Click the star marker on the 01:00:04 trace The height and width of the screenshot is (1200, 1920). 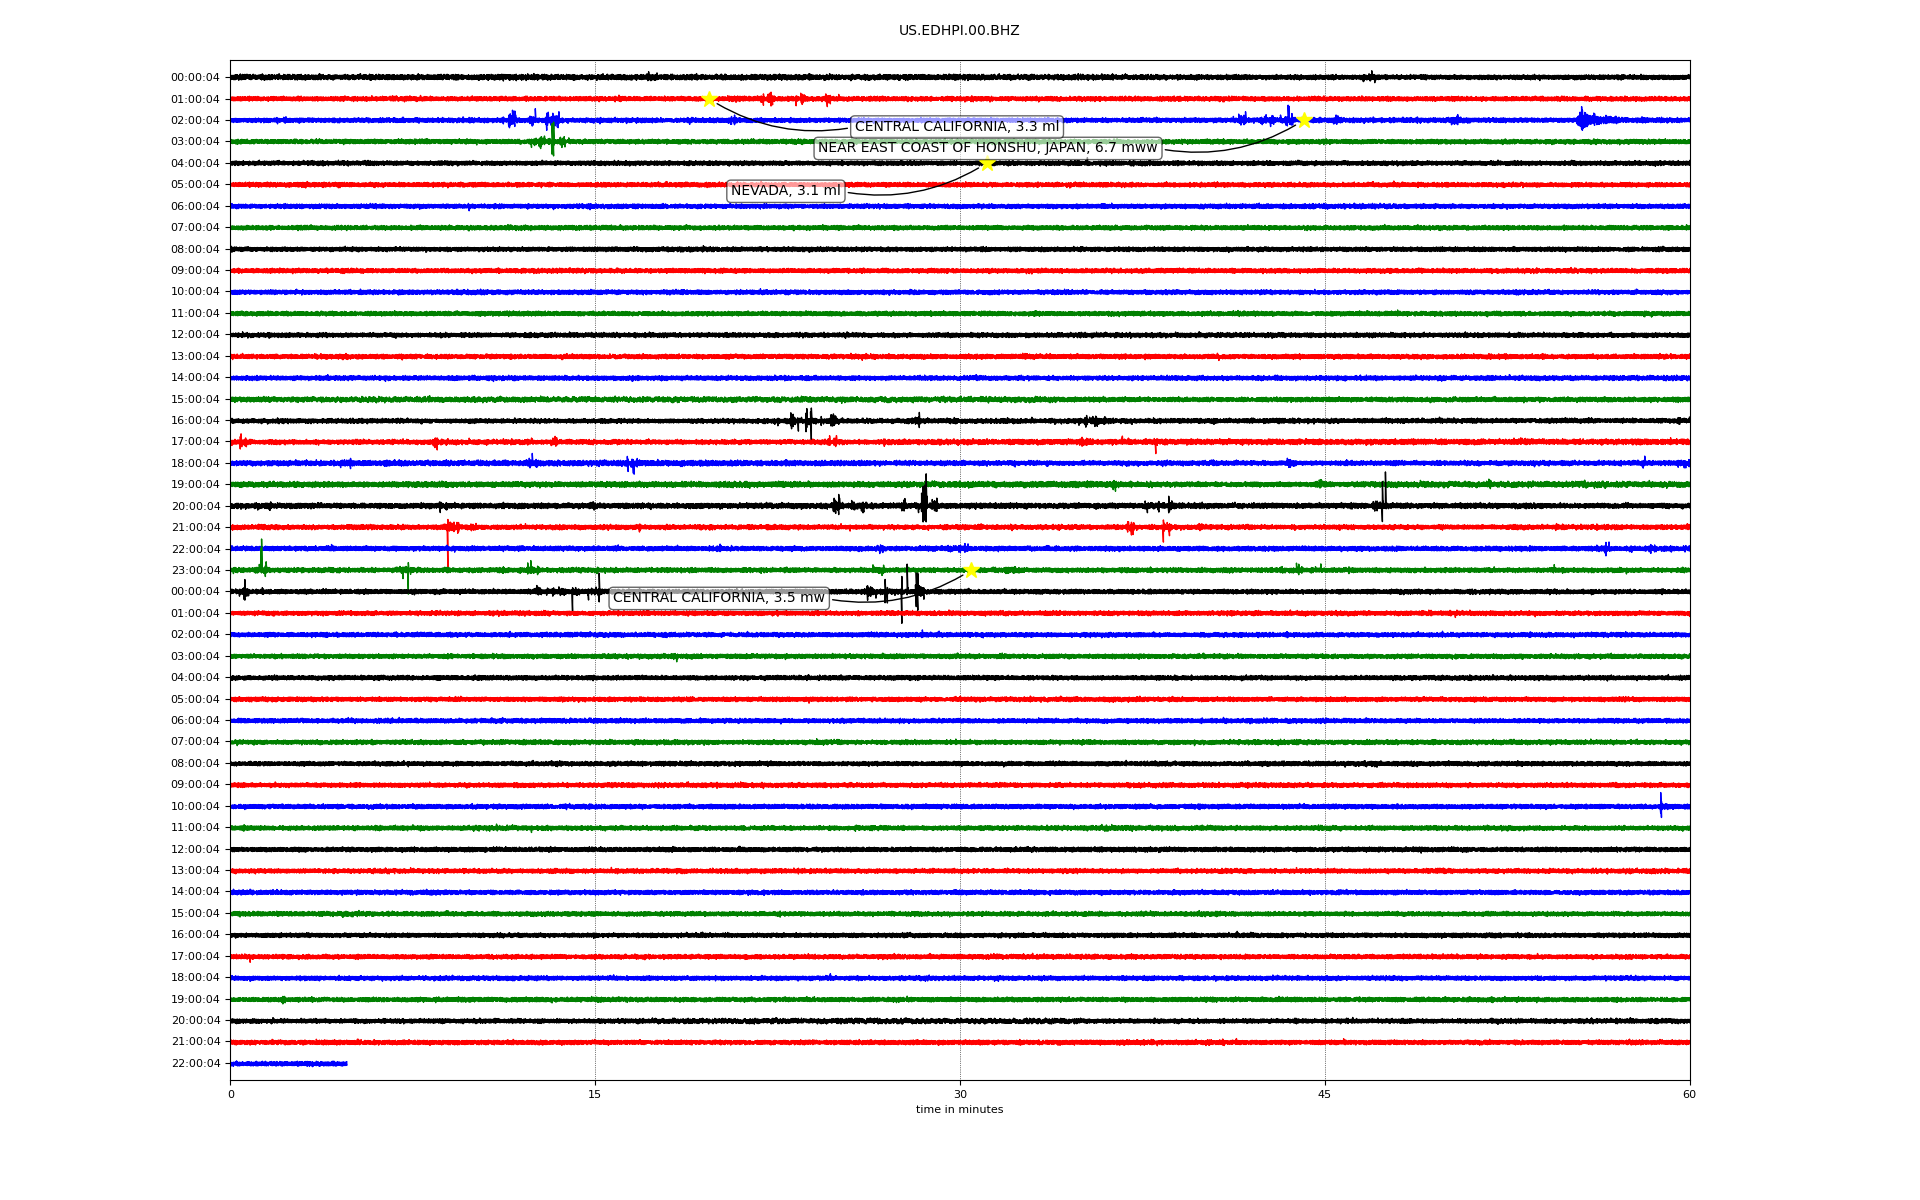tap(709, 99)
